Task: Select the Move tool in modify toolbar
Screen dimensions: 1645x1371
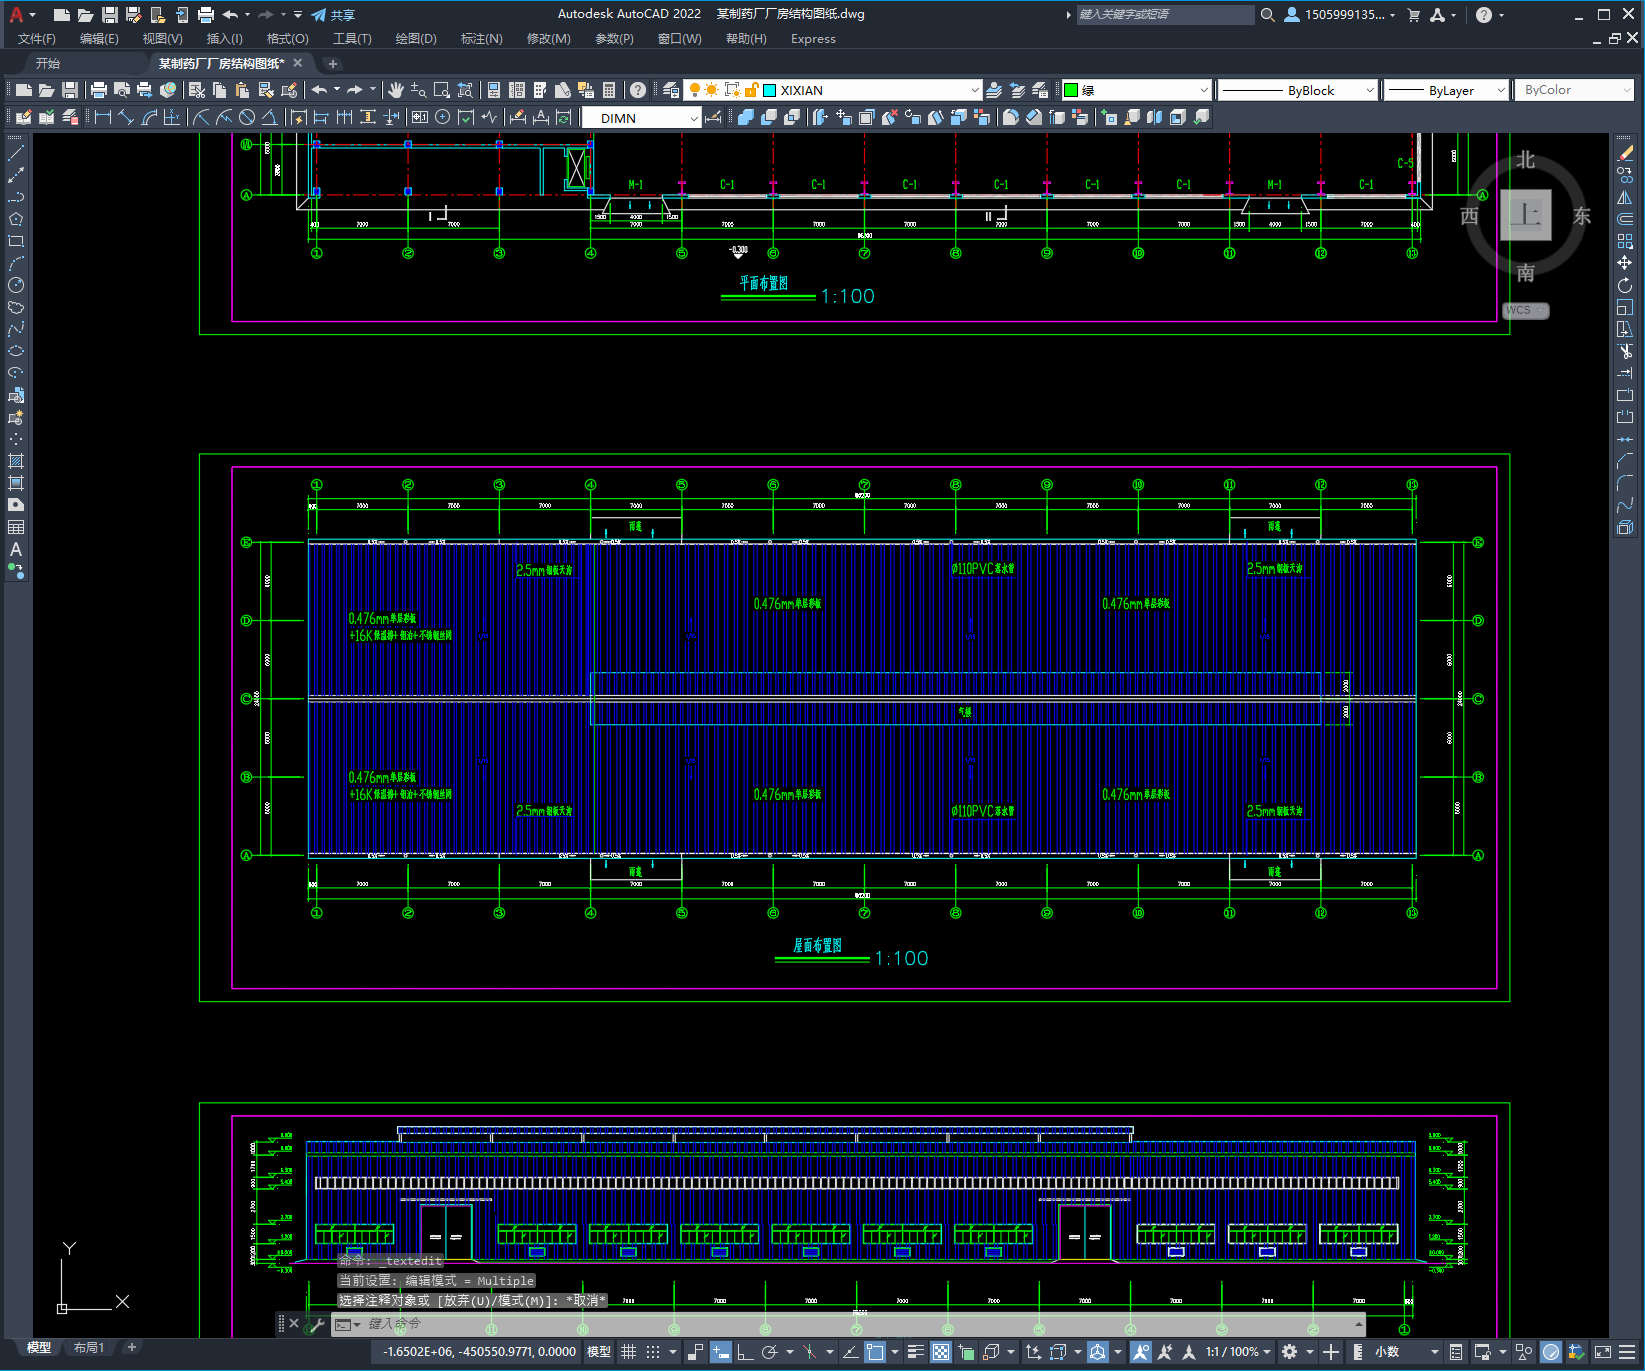Action: click(1625, 263)
